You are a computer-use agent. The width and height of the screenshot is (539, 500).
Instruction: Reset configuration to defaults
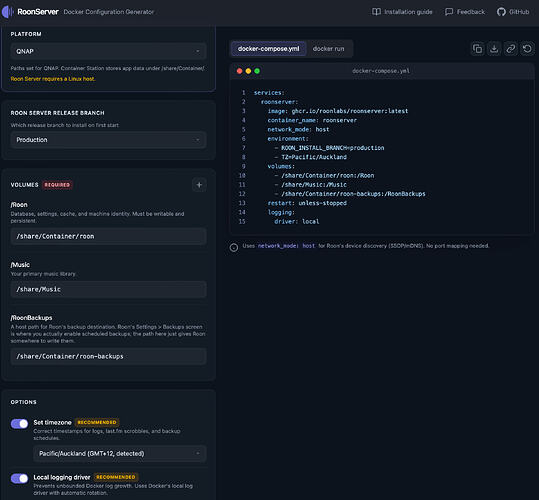[x=527, y=49]
